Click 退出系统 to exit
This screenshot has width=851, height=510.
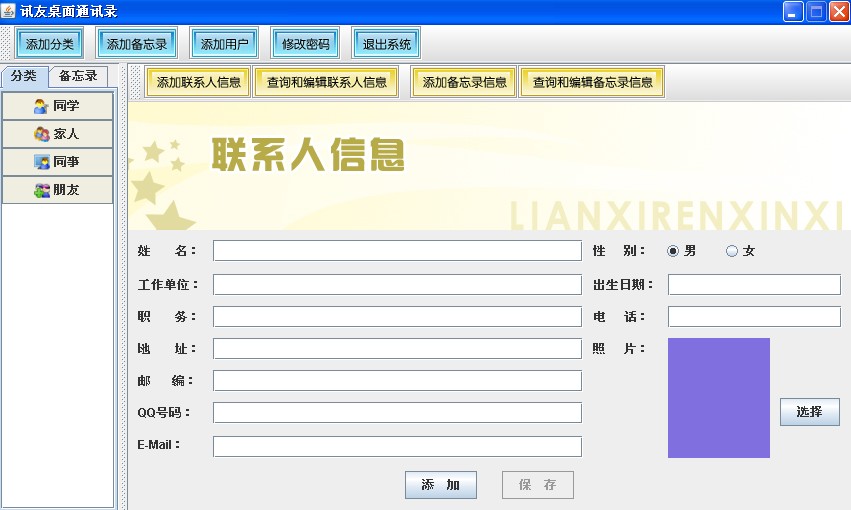tap(386, 43)
